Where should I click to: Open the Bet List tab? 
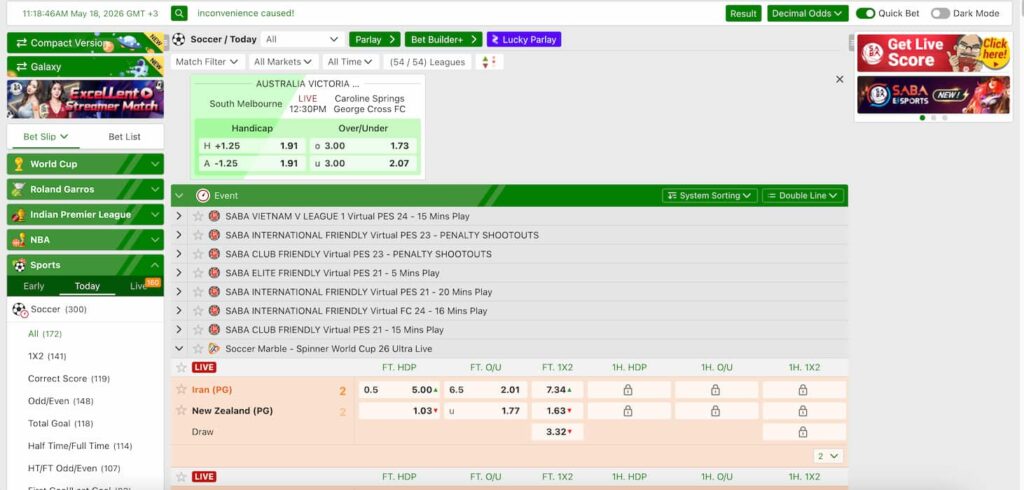point(124,137)
